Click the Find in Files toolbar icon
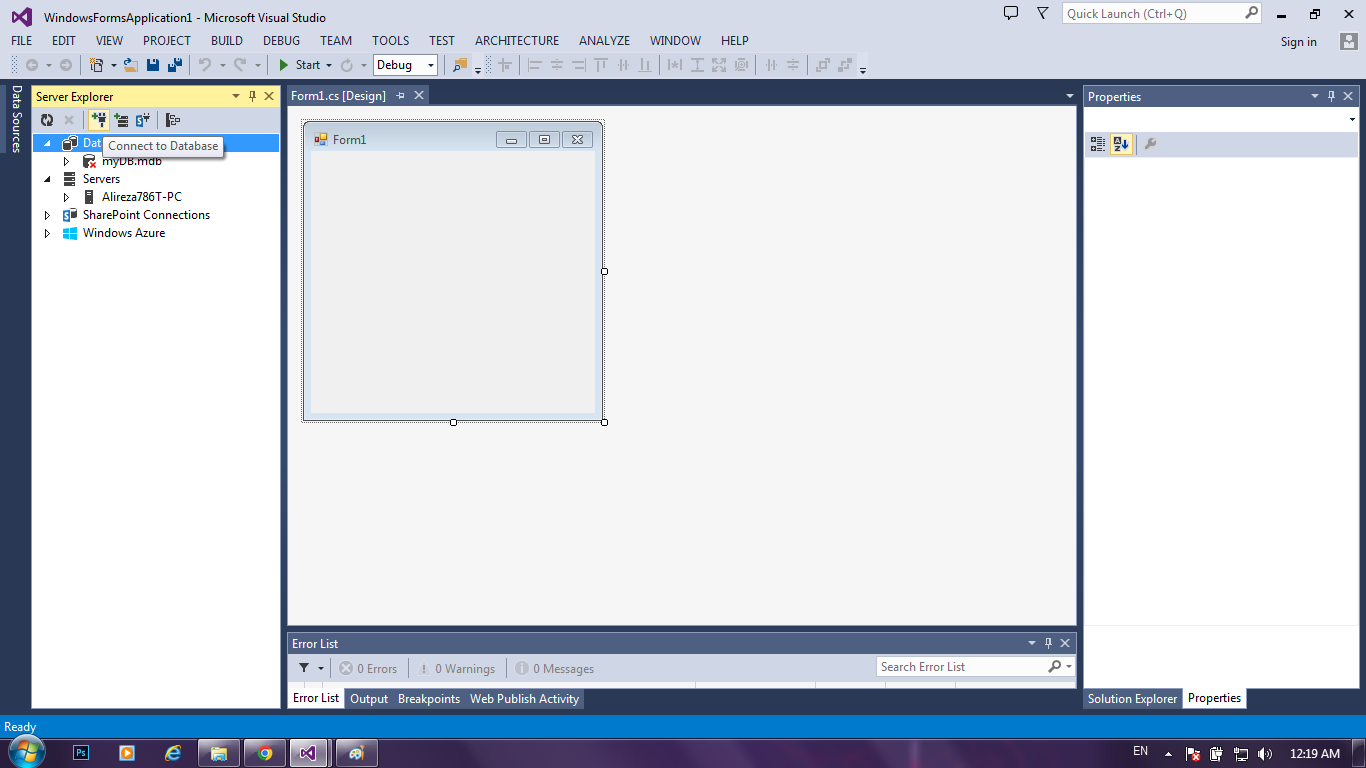The height and width of the screenshot is (768, 1366). (460, 65)
